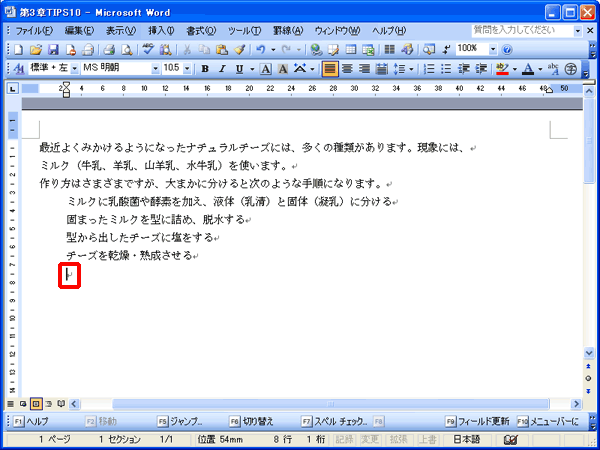Apply character shading A icon
Image resolution: width=600 pixels, height=450 pixels.
(x=283, y=69)
